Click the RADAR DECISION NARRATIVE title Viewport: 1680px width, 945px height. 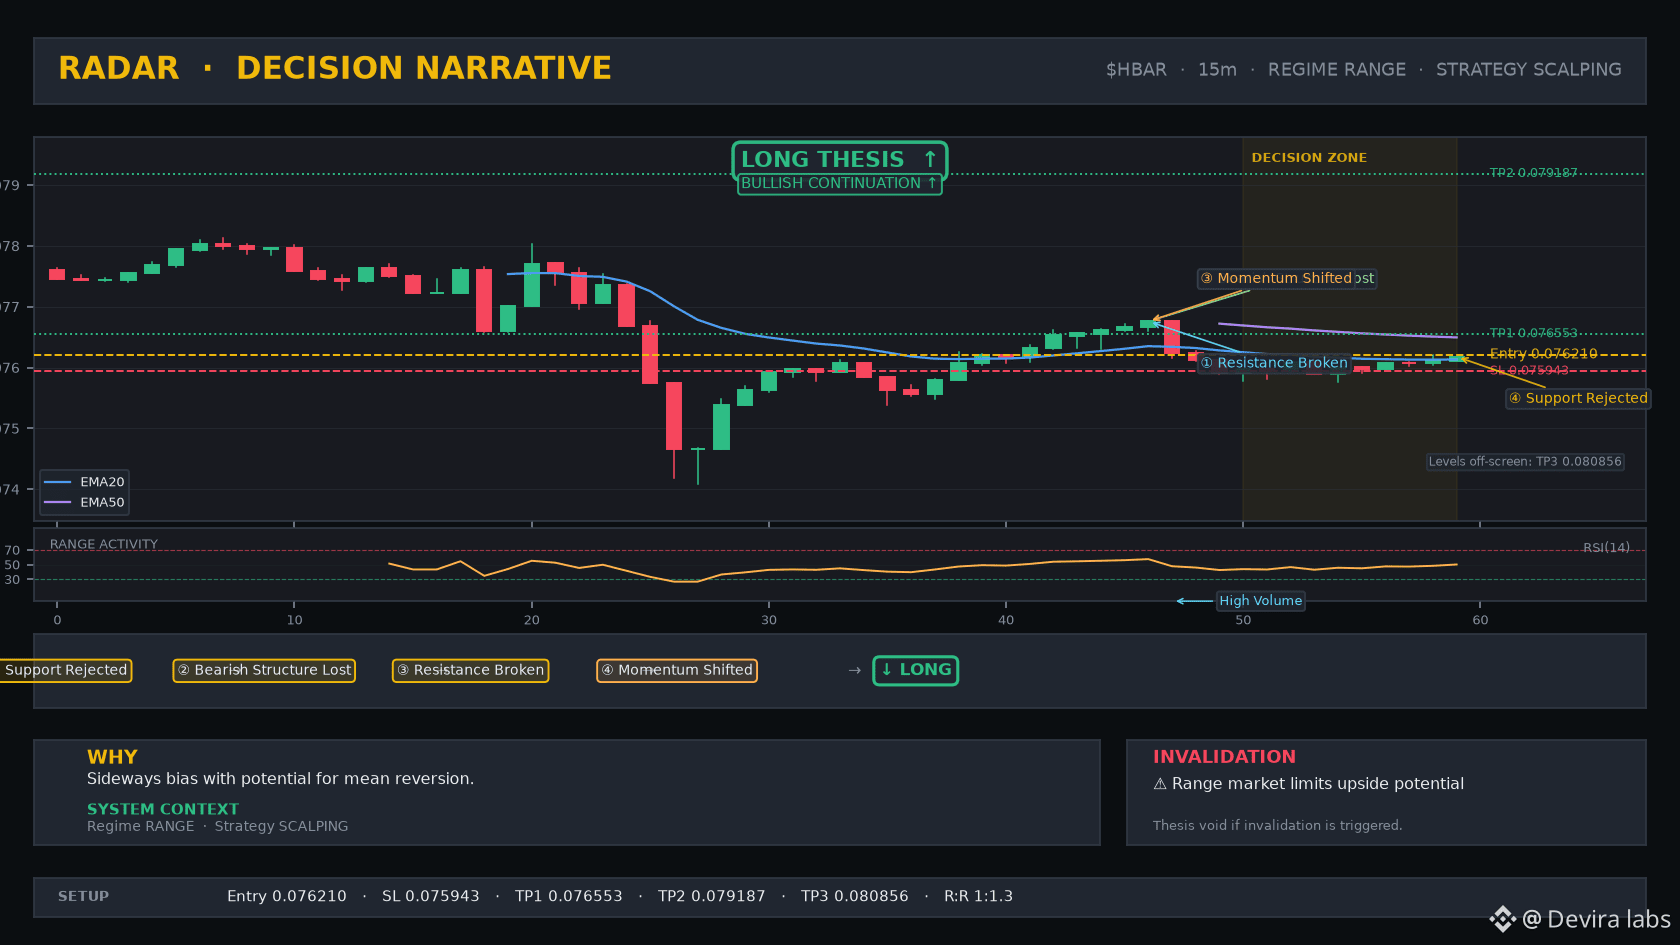335,68
